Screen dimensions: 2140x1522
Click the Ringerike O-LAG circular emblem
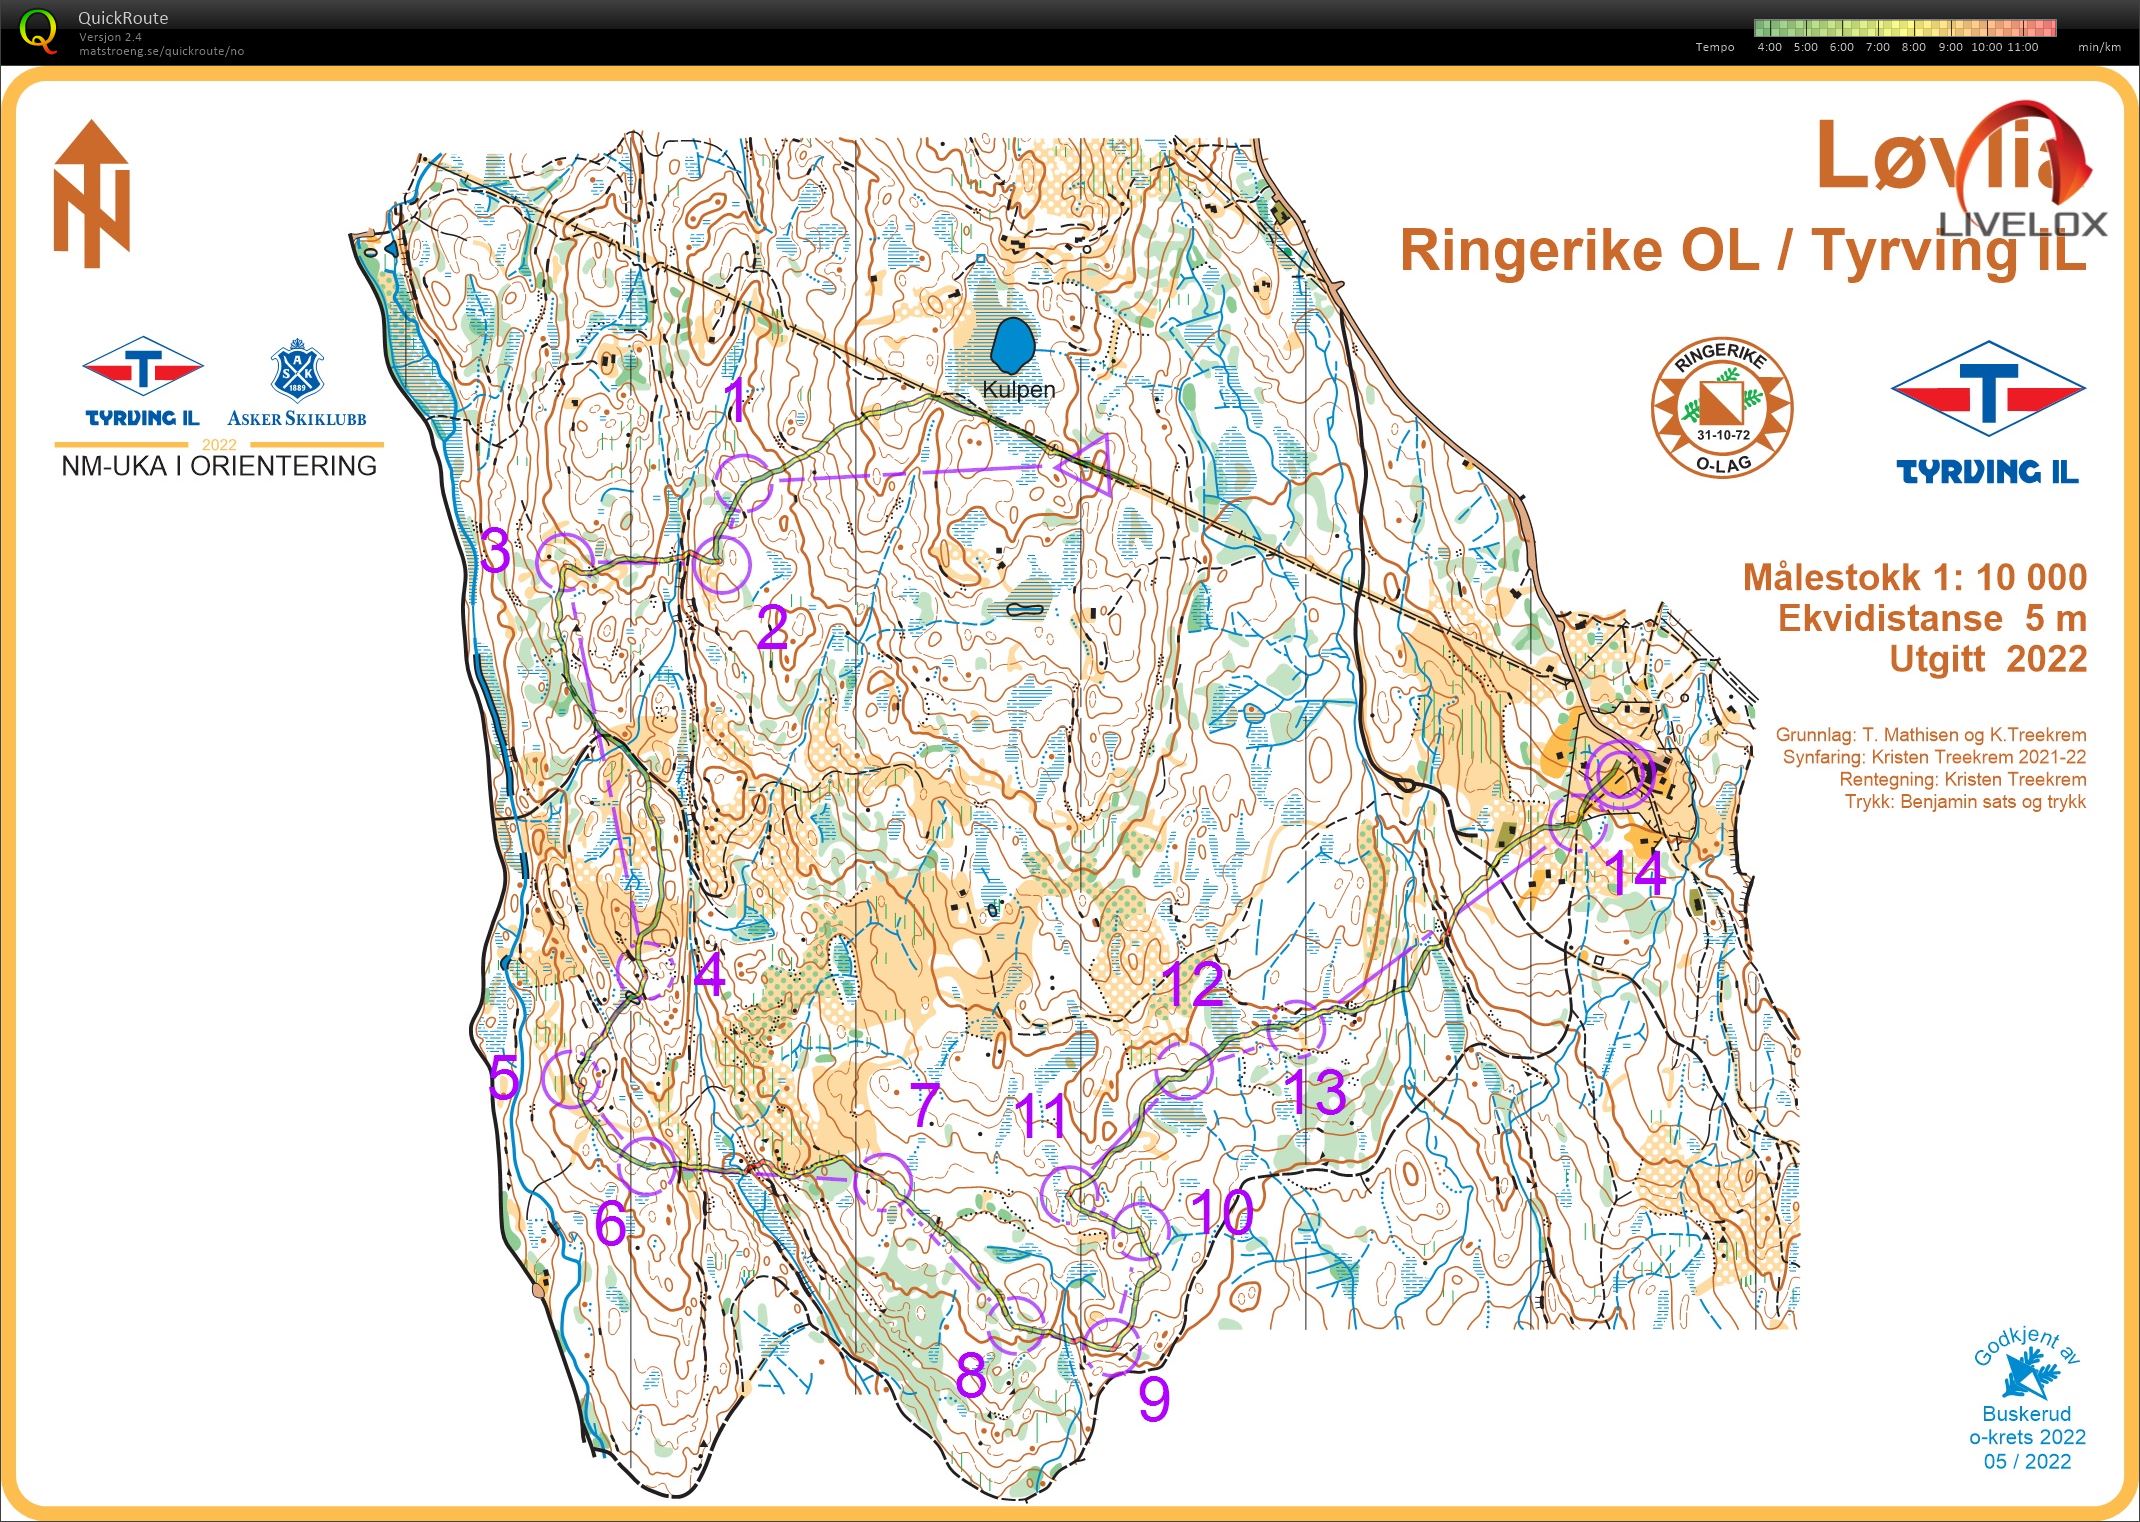click(1721, 407)
